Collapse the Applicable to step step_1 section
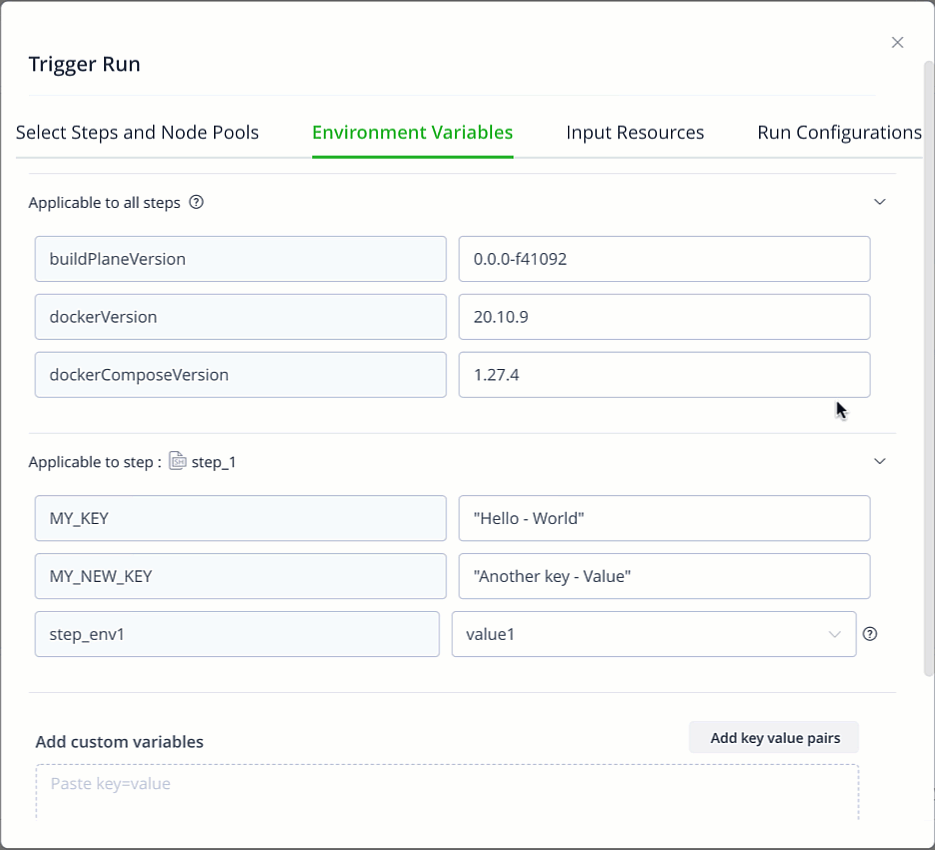The image size is (935, 850). [880, 461]
